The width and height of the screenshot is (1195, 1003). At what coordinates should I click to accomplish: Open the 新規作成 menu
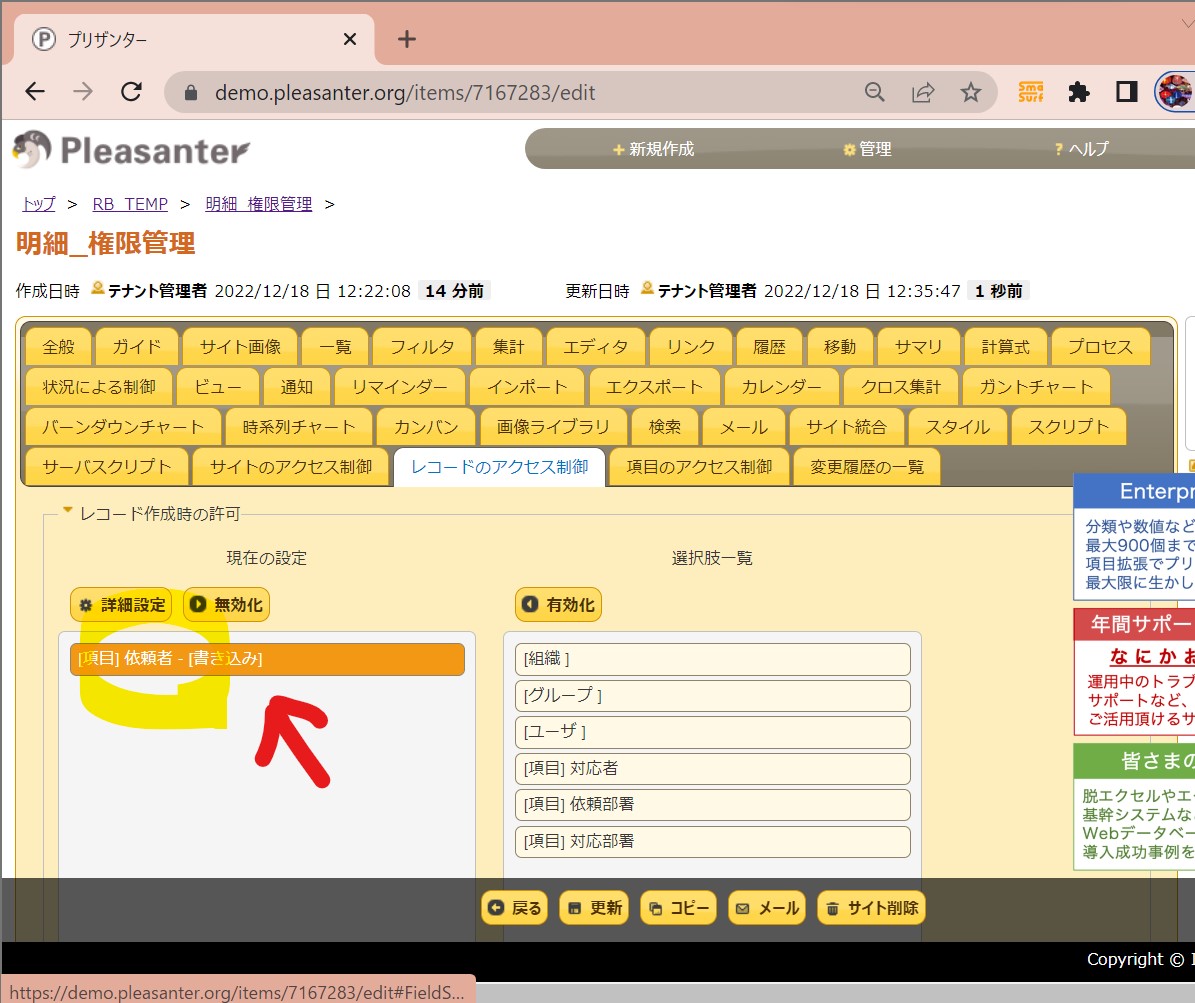tap(654, 149)
